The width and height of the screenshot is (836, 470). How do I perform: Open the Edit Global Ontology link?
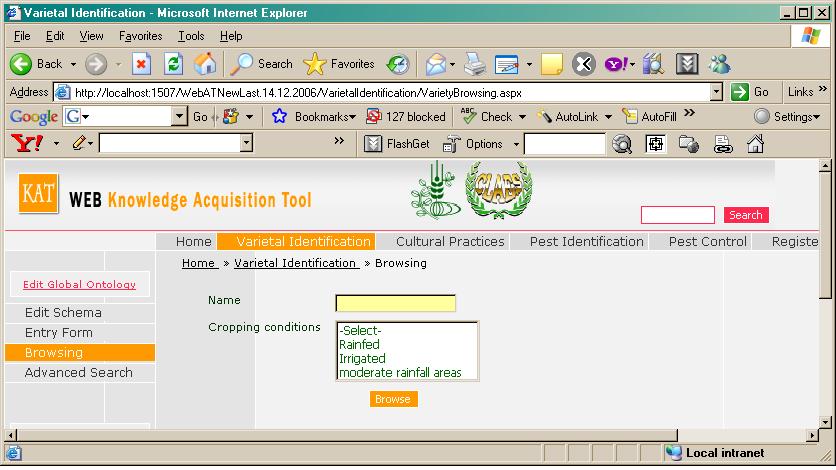click(79, 285)
